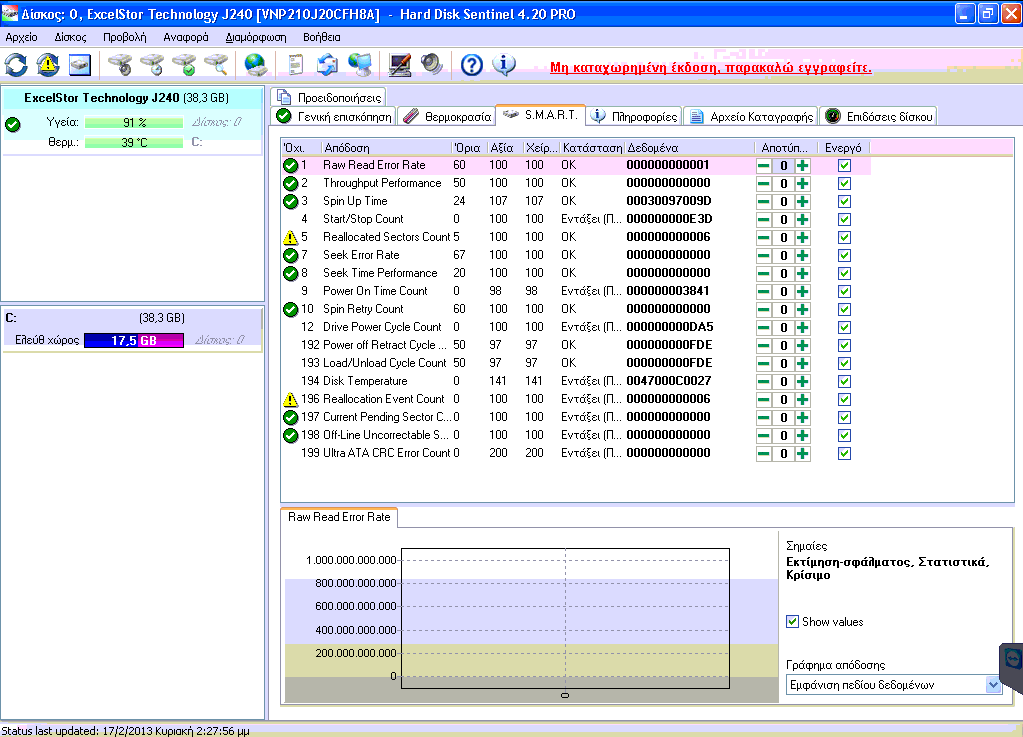This screenshot has height=737, width=1023.
Task: Toggle Ενεργό checkbox for Spin Up Time
Action: click(844, 202)
